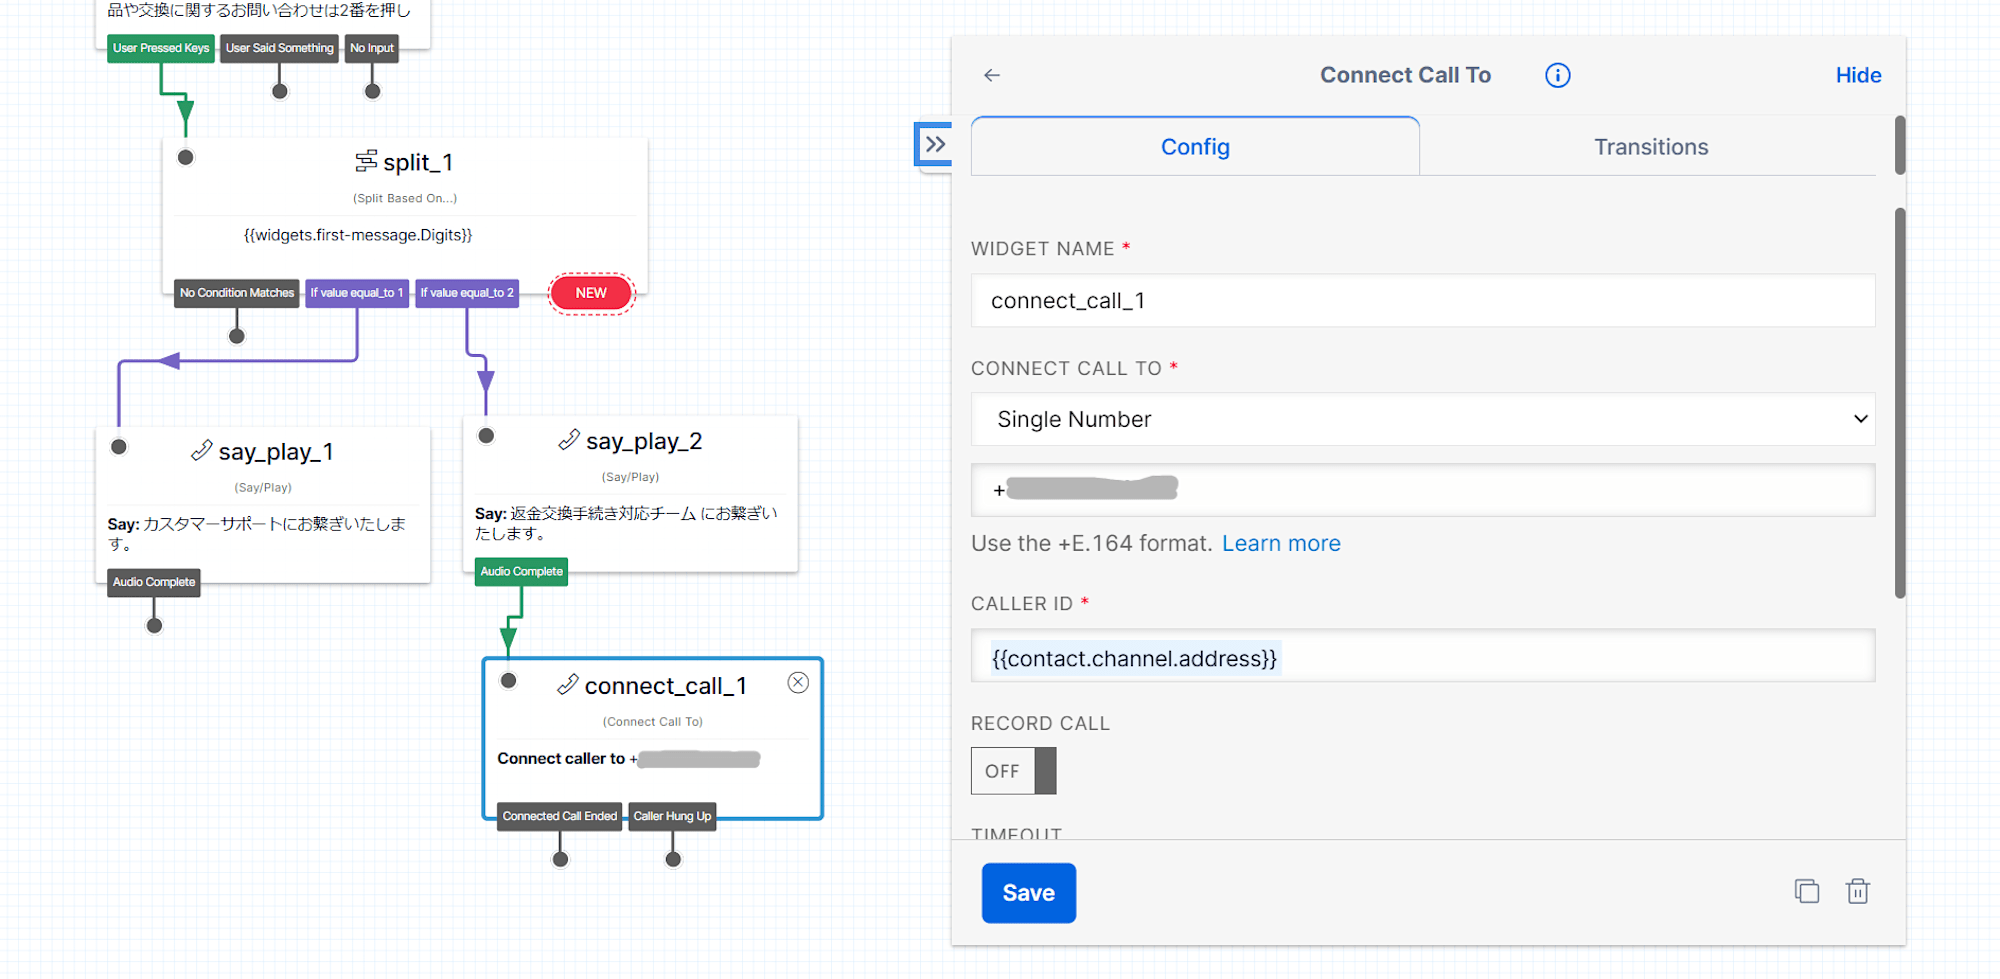Focus the Caller ID input field

point(1422,656)
